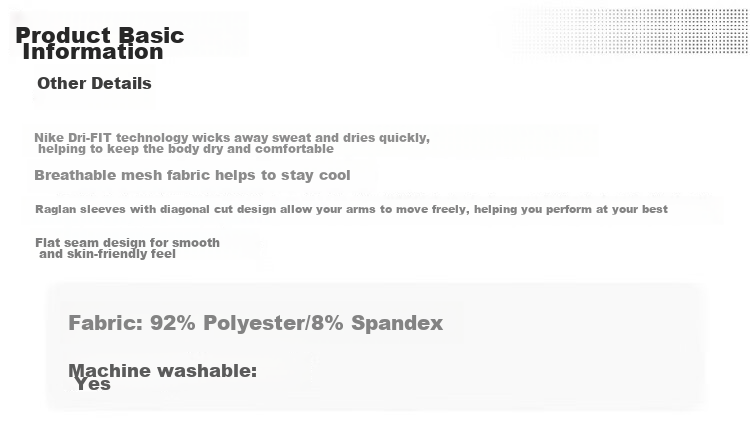
Task: Select the "Flat seam design for smooth" line
Action: point(127,242)
